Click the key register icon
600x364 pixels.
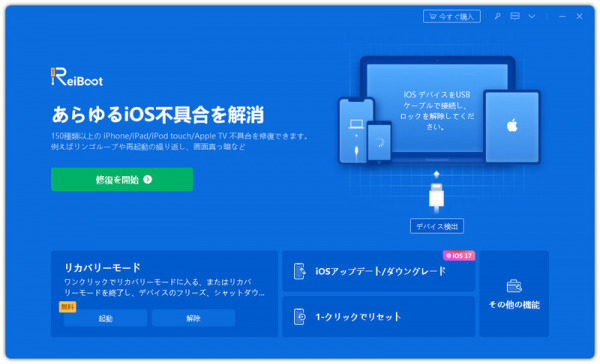tap(497, 16)
